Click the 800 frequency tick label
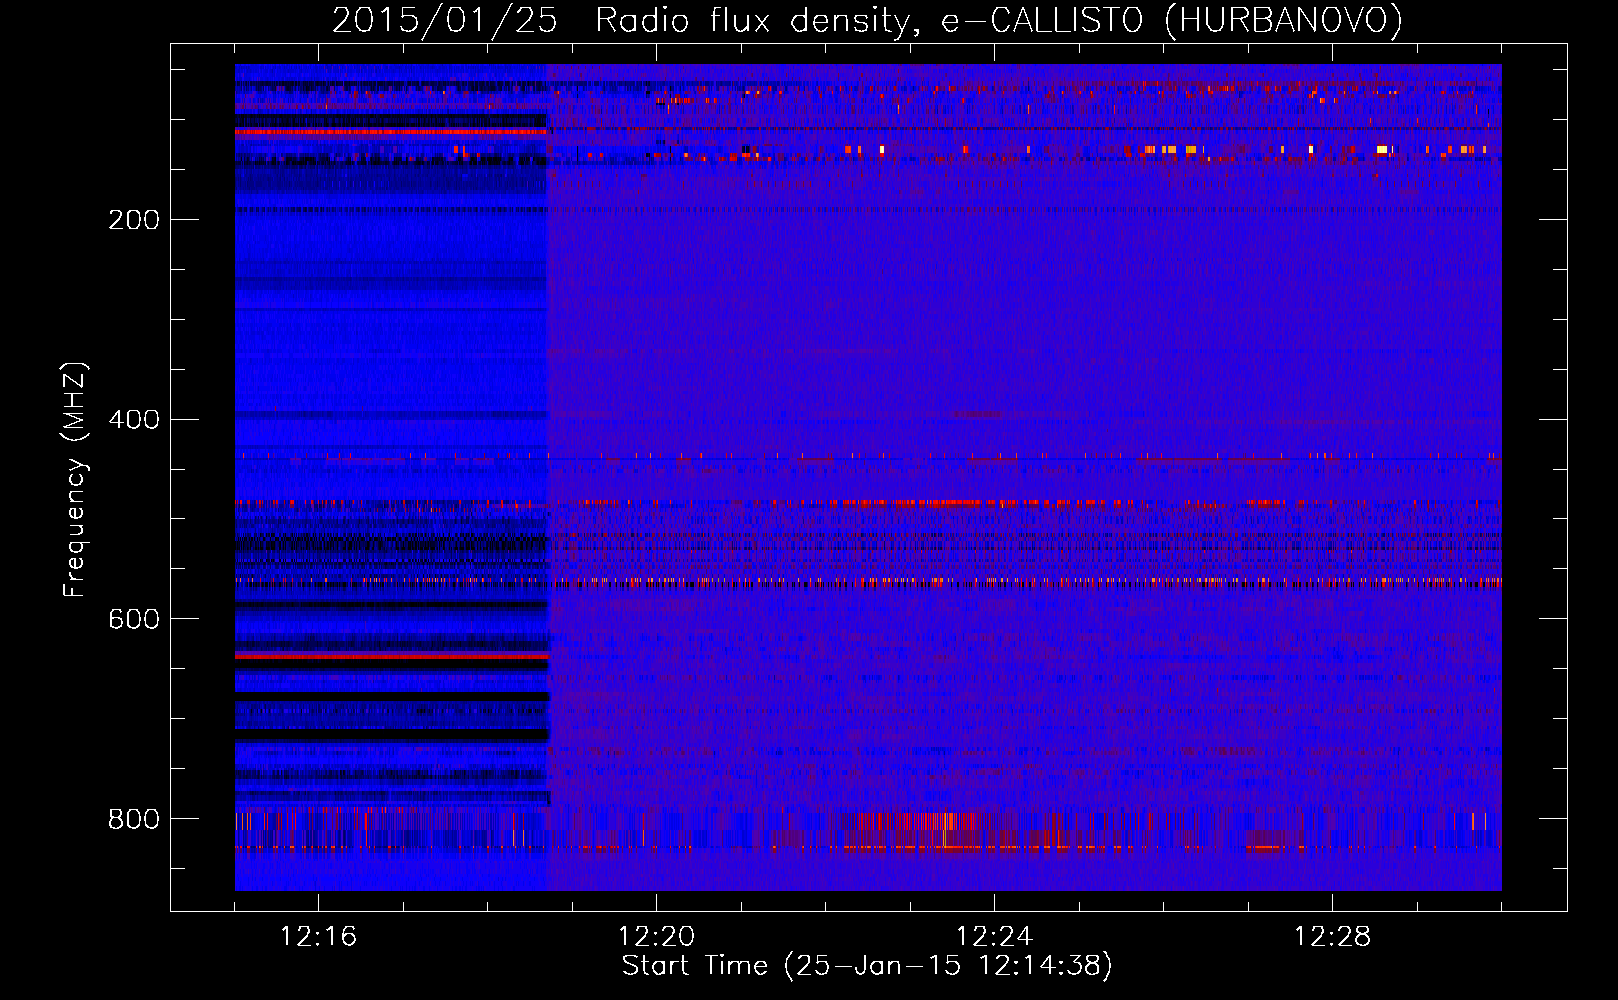The image size is (1618, 1000). pyautogui.click(x=134, y=820)
